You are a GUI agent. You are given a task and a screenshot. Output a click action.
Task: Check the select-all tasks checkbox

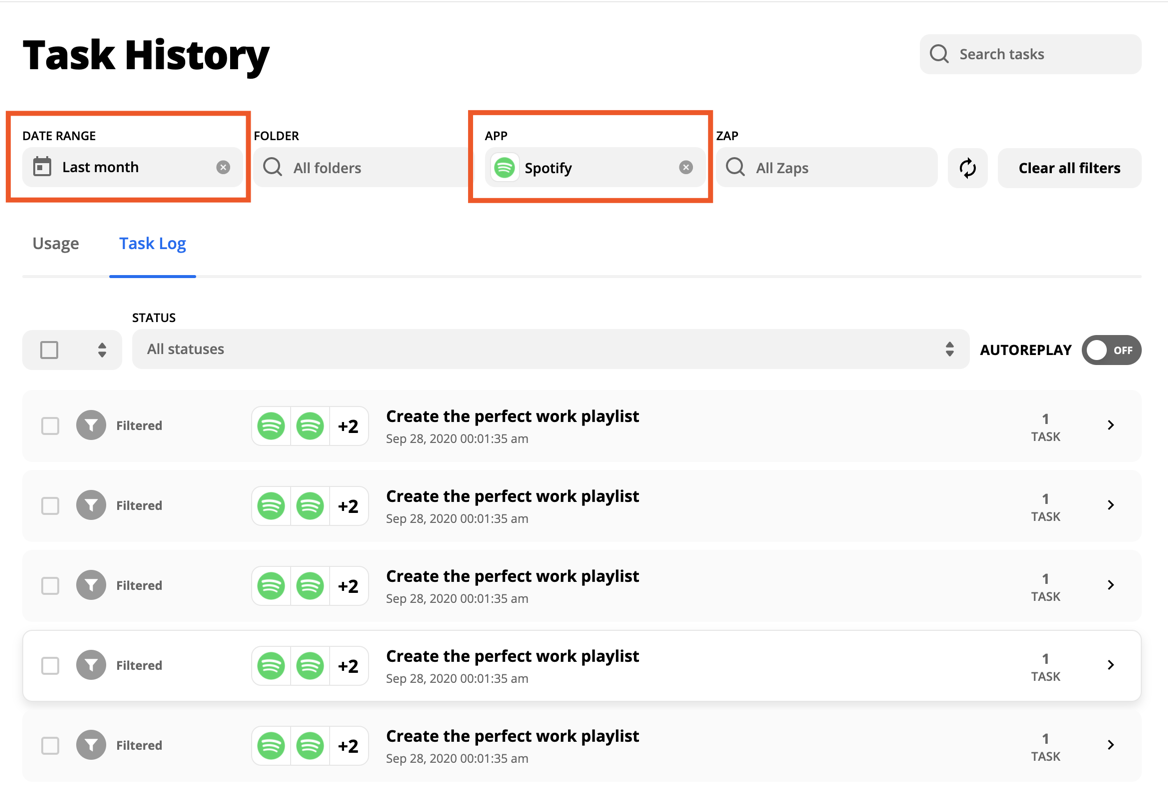point(49,350)
